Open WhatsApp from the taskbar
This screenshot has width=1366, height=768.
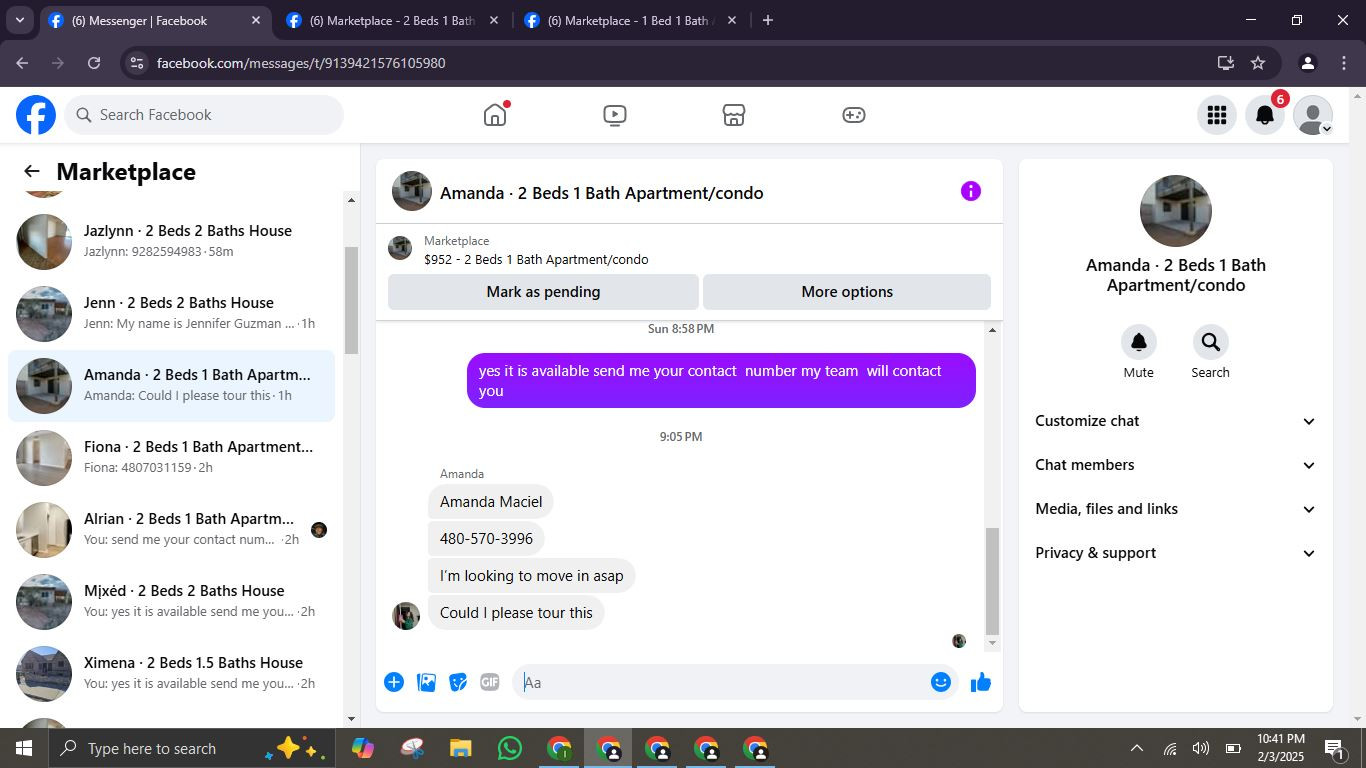click(510, 748)
